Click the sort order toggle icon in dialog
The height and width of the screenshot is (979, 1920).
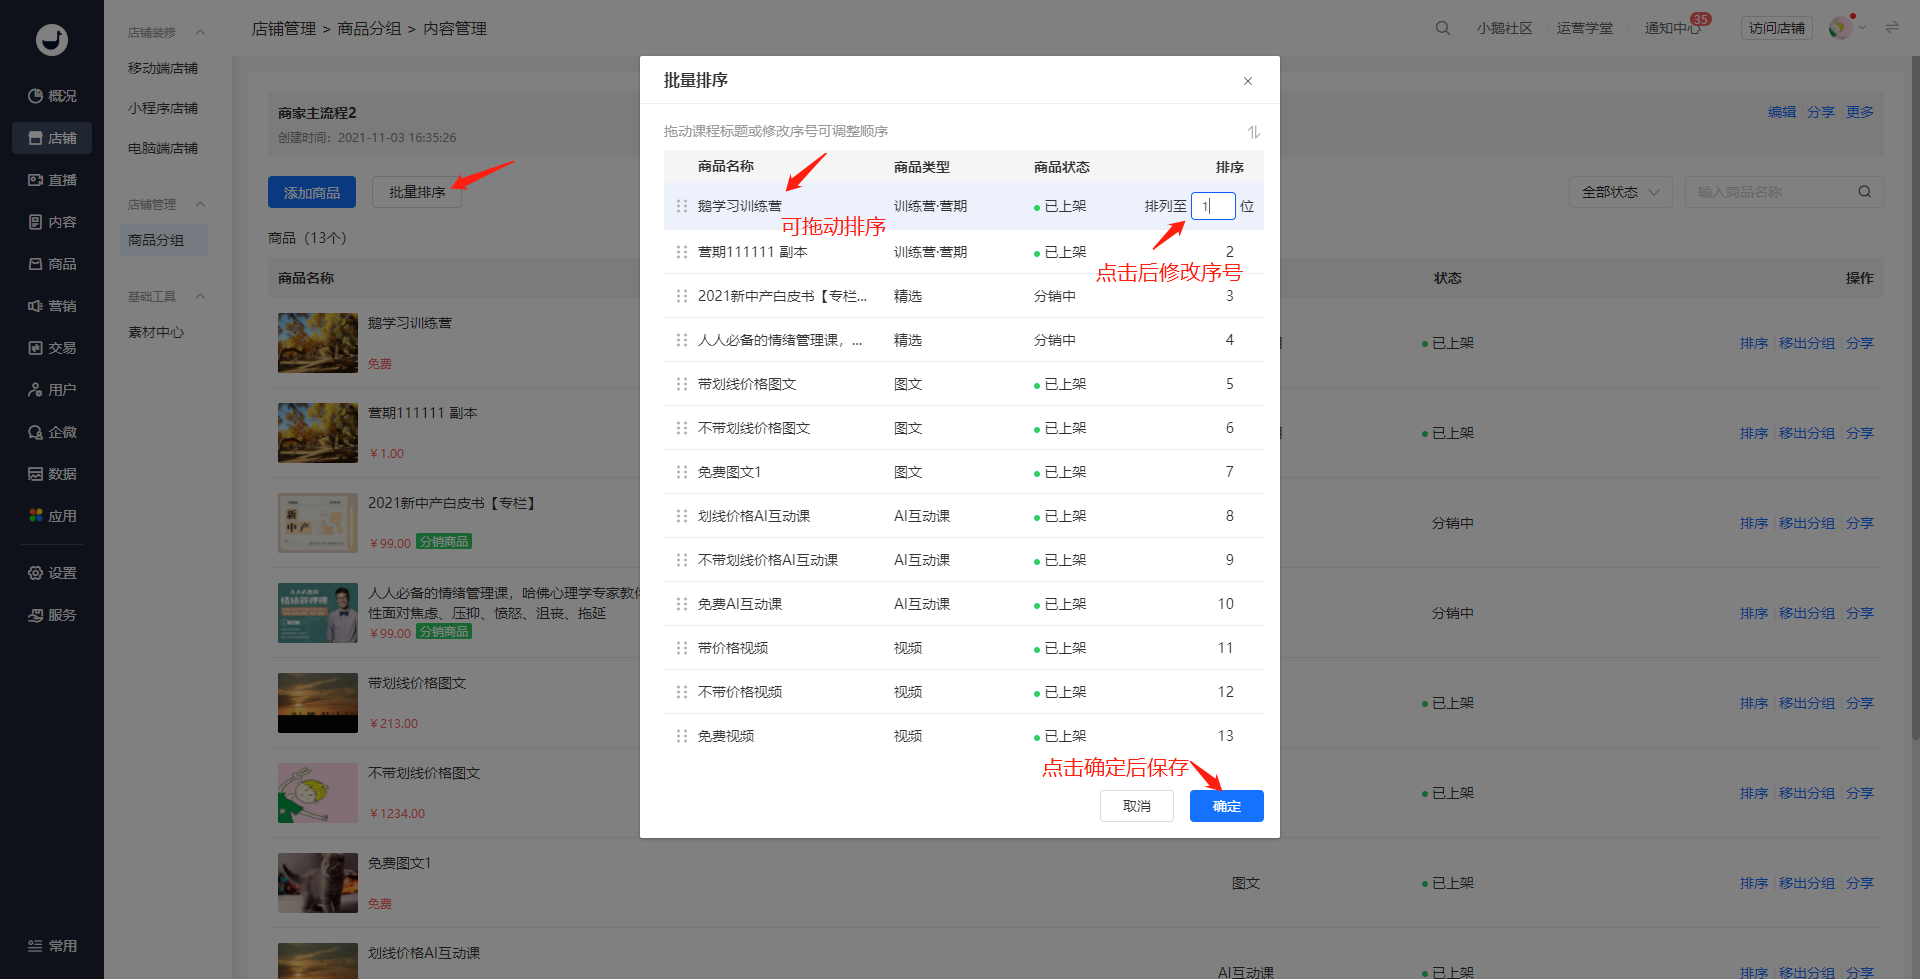(1254, 132)
